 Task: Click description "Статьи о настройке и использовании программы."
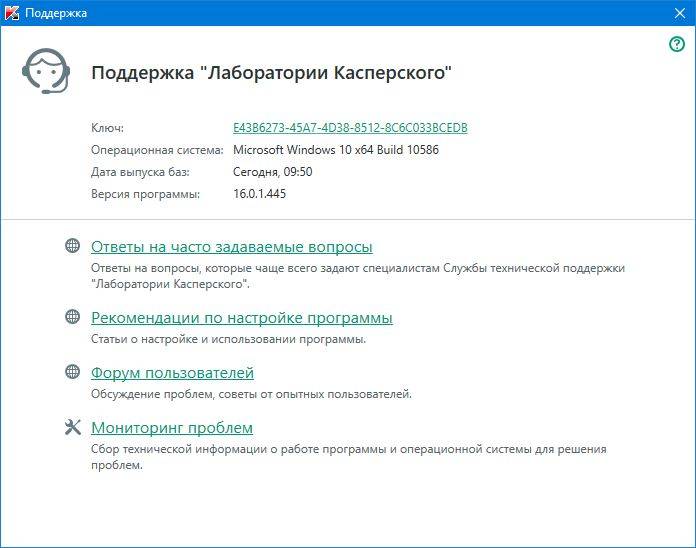(x=229, y=339)
